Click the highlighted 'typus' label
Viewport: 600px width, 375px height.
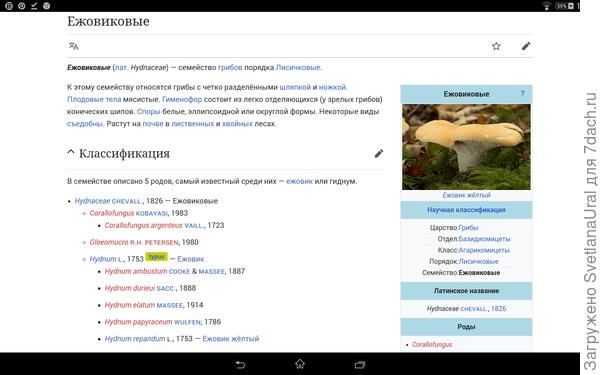tap(157, 257)
